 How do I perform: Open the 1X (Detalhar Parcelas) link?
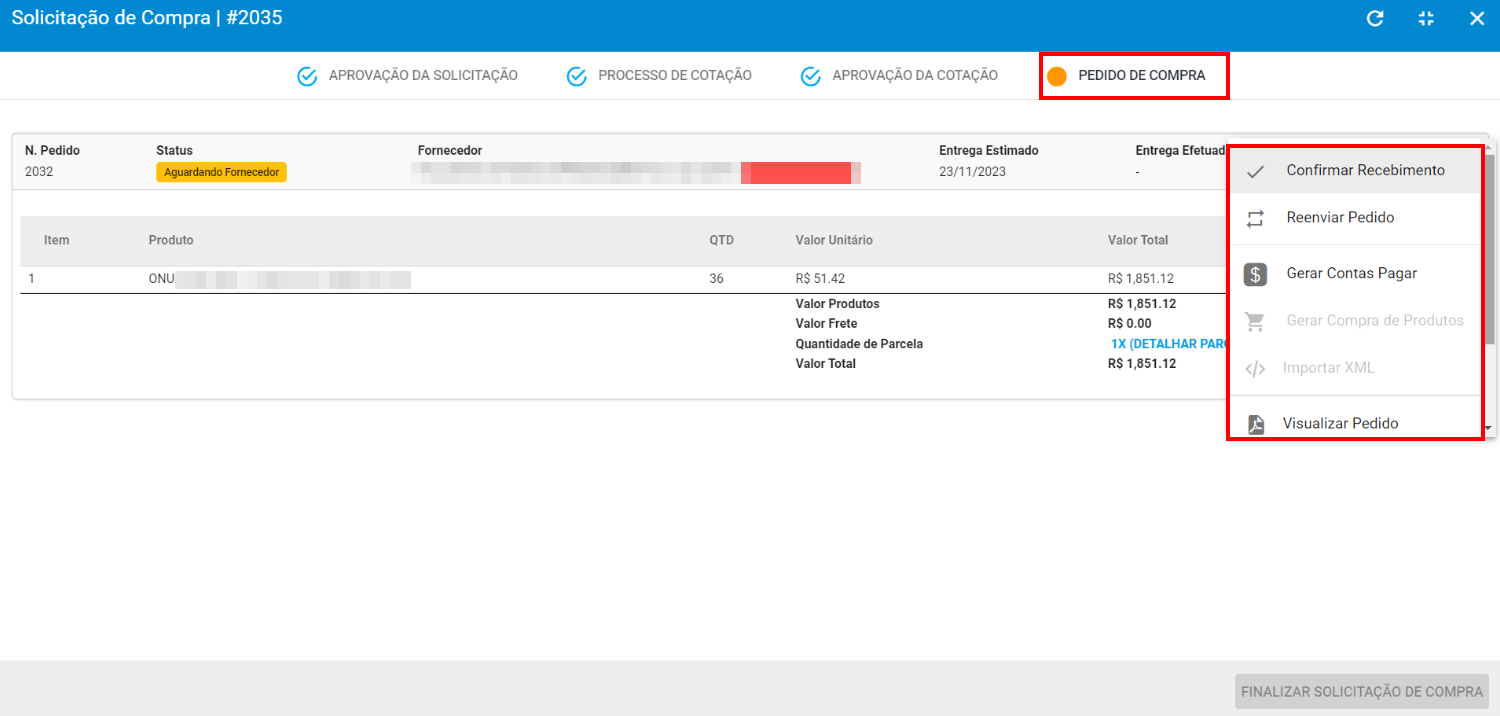point(1168,344)
